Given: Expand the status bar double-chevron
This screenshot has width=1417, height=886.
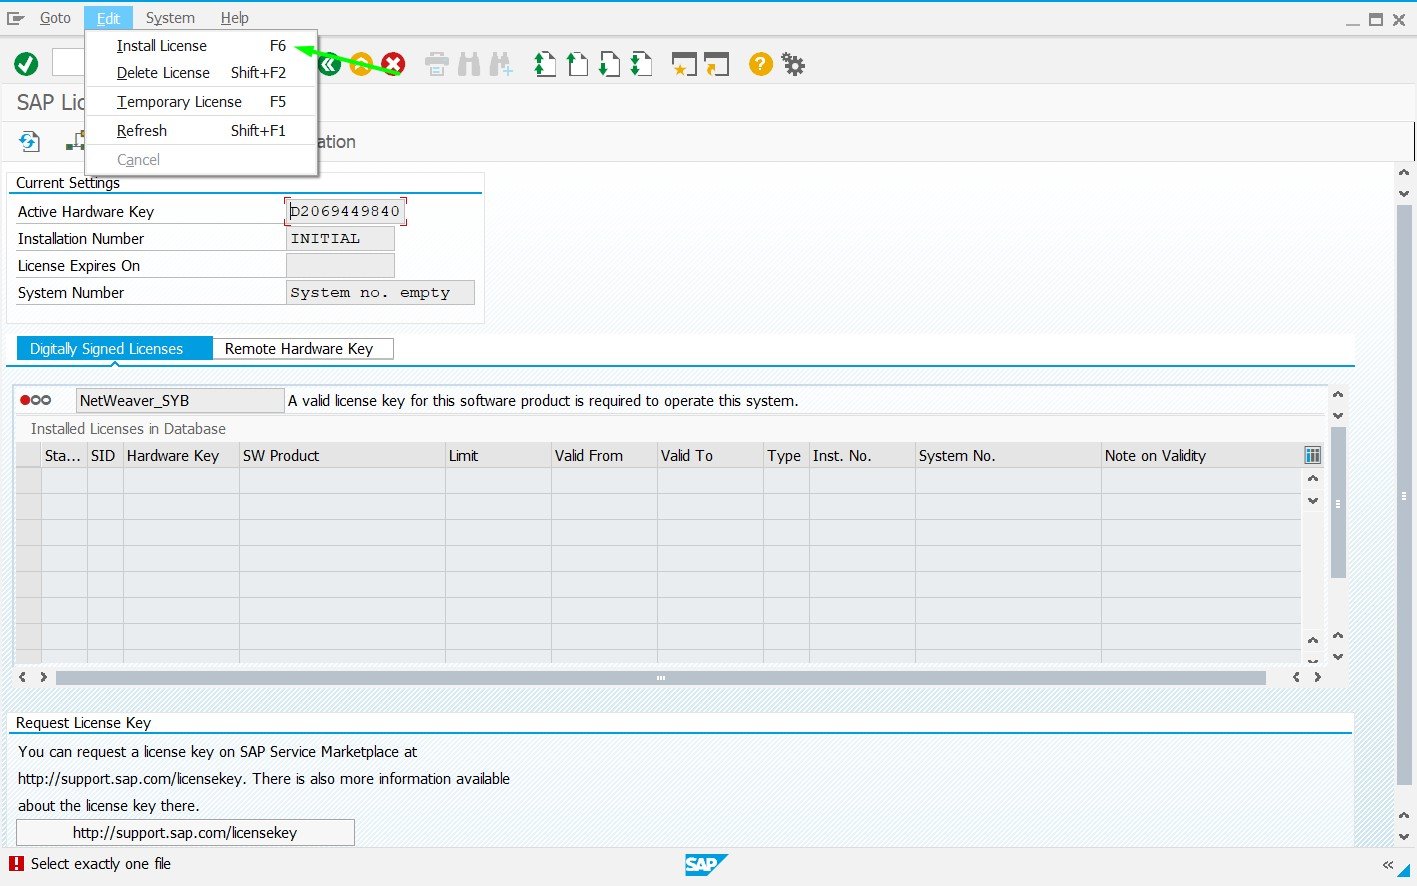Looking at the screenshot, I should click(x=1387, y=865).
